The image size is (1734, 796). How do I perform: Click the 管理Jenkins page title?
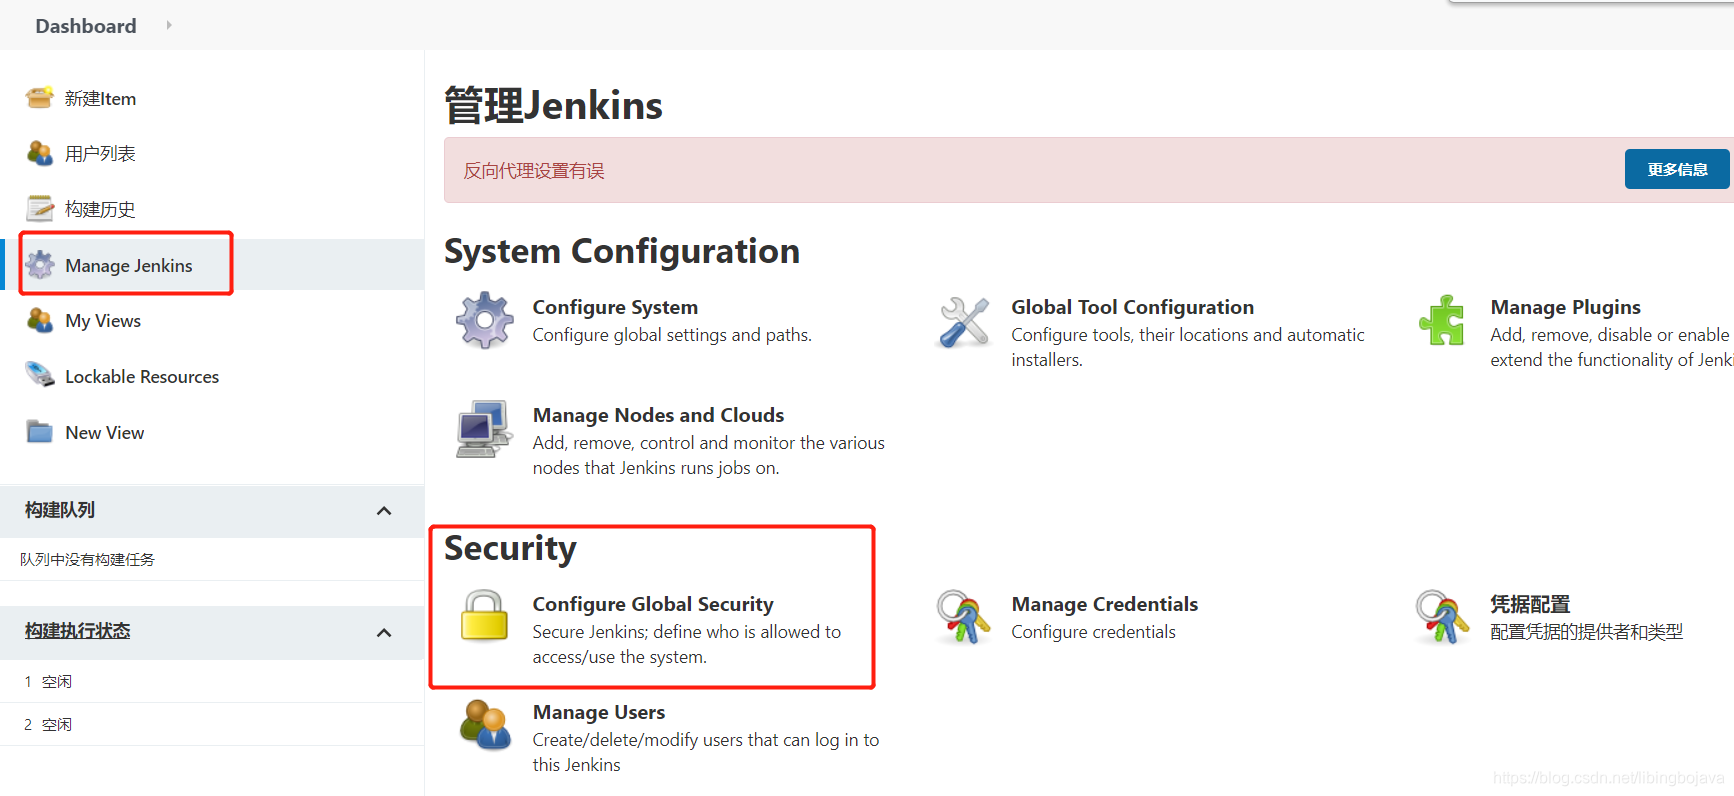pyautogui.click(x=553, y=105)
